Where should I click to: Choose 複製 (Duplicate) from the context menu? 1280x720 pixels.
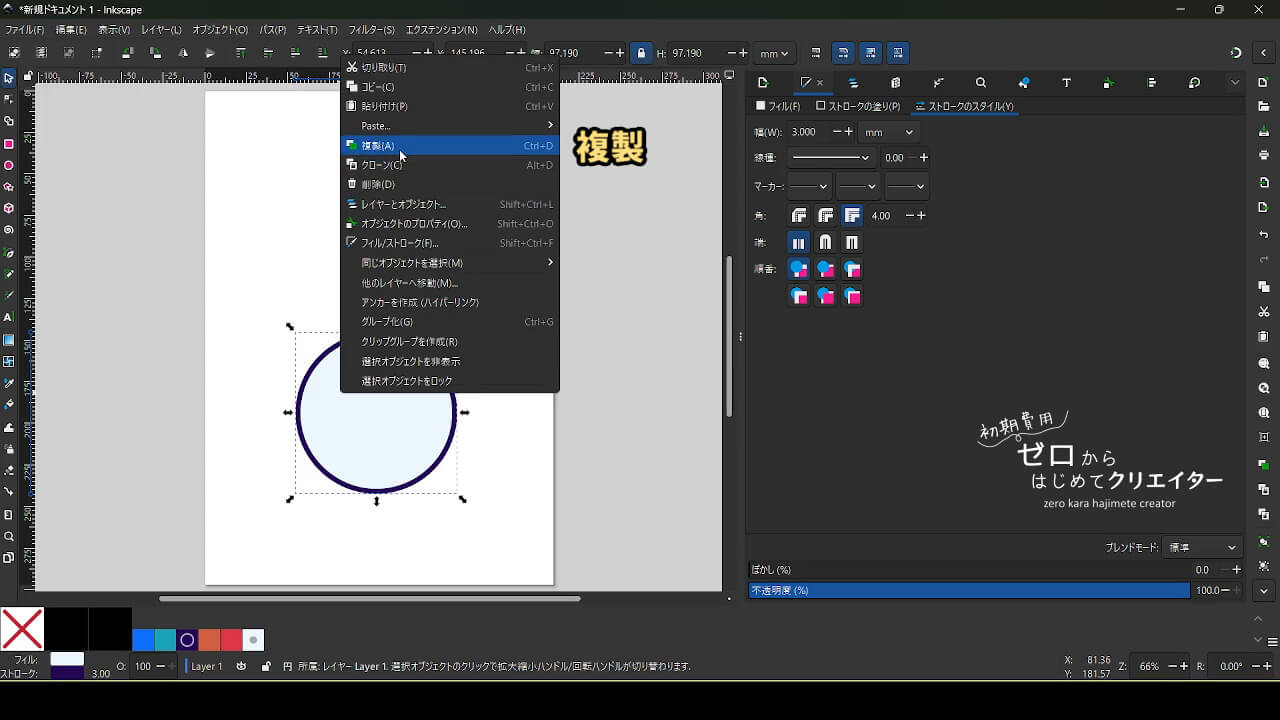(x=378, y=146)
